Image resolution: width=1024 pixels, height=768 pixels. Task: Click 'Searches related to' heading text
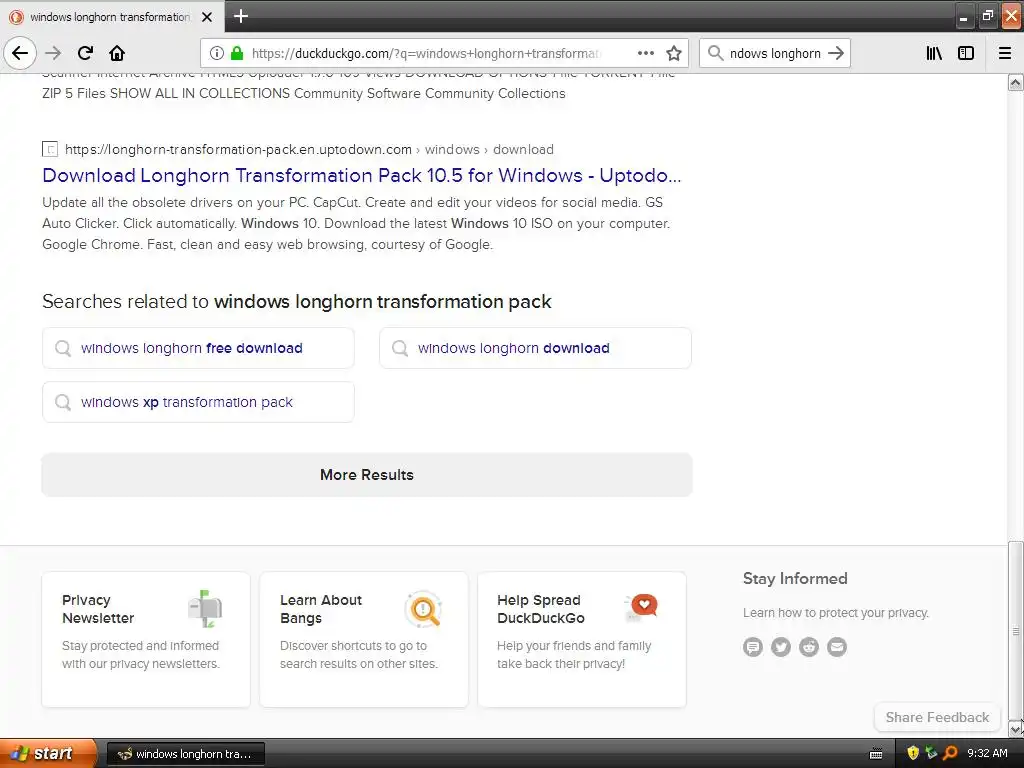point(125,302)
